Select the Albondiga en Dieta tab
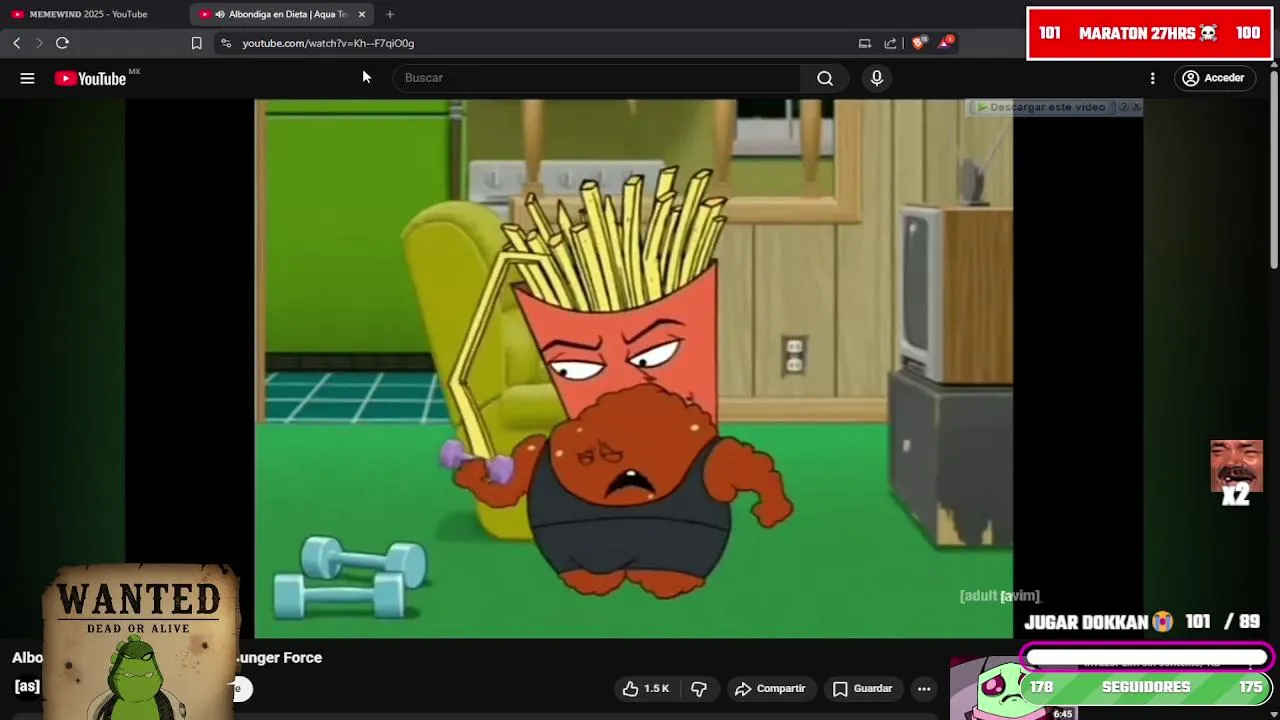 pyautogui.click(x=280, y=14)
